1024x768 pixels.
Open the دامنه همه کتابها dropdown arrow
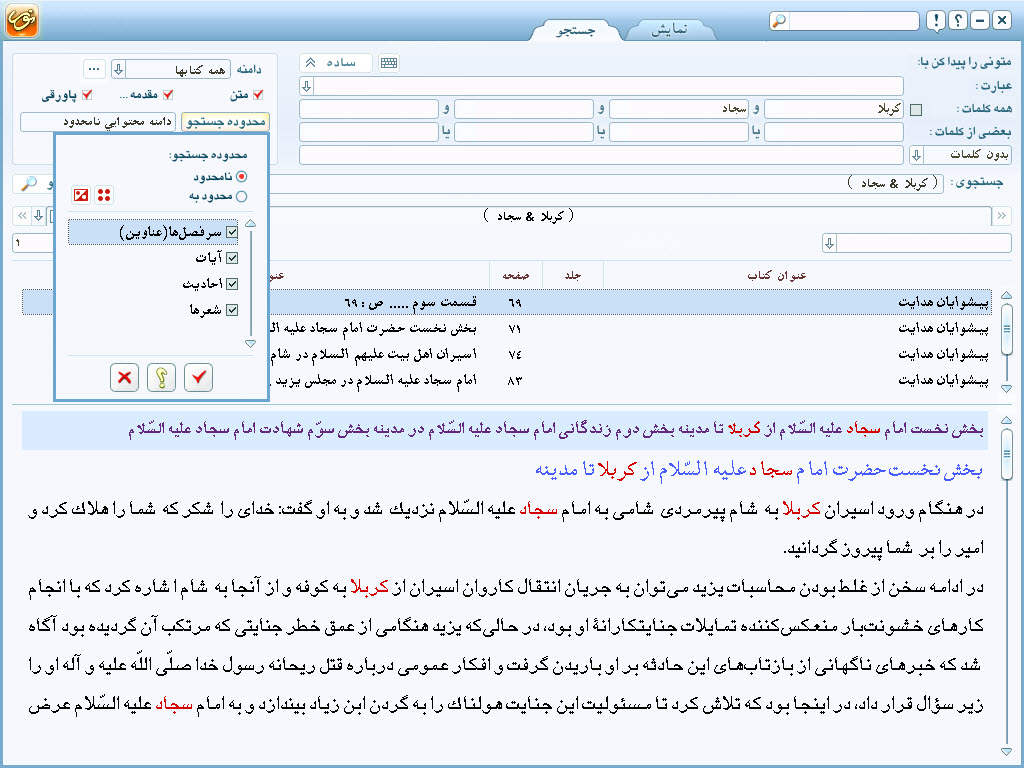click(x=118, y=69)
